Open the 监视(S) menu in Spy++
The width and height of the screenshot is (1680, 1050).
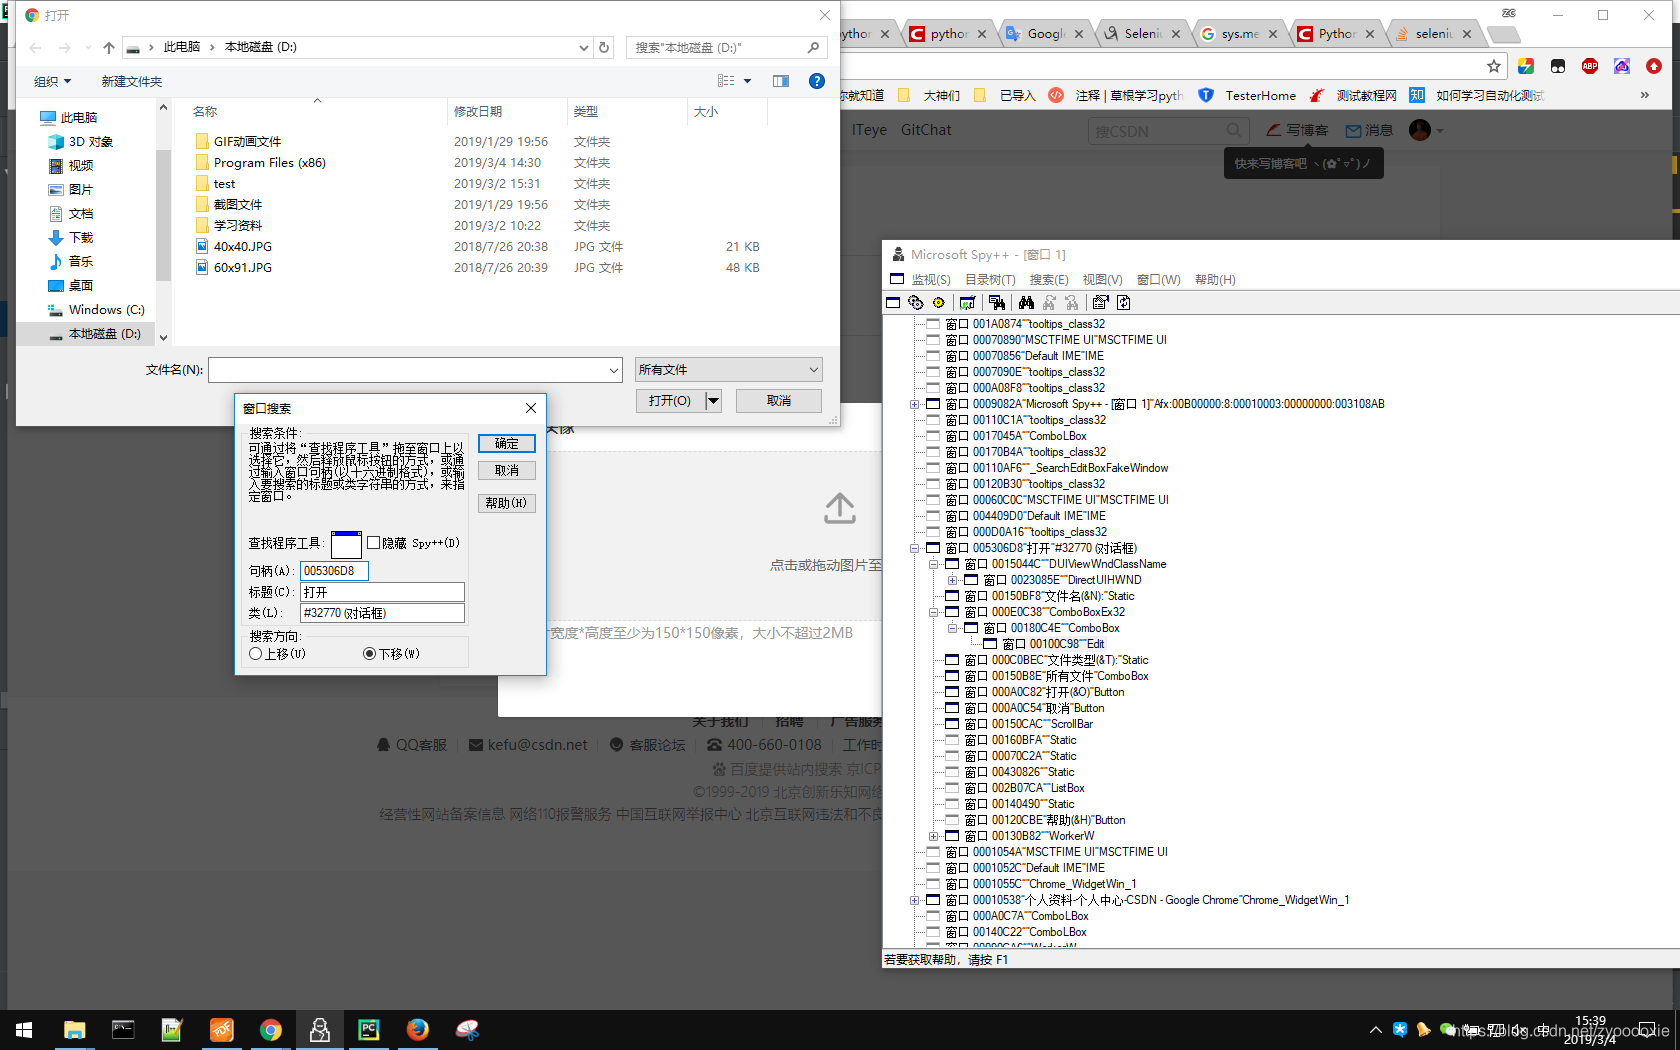click(931, 280)
